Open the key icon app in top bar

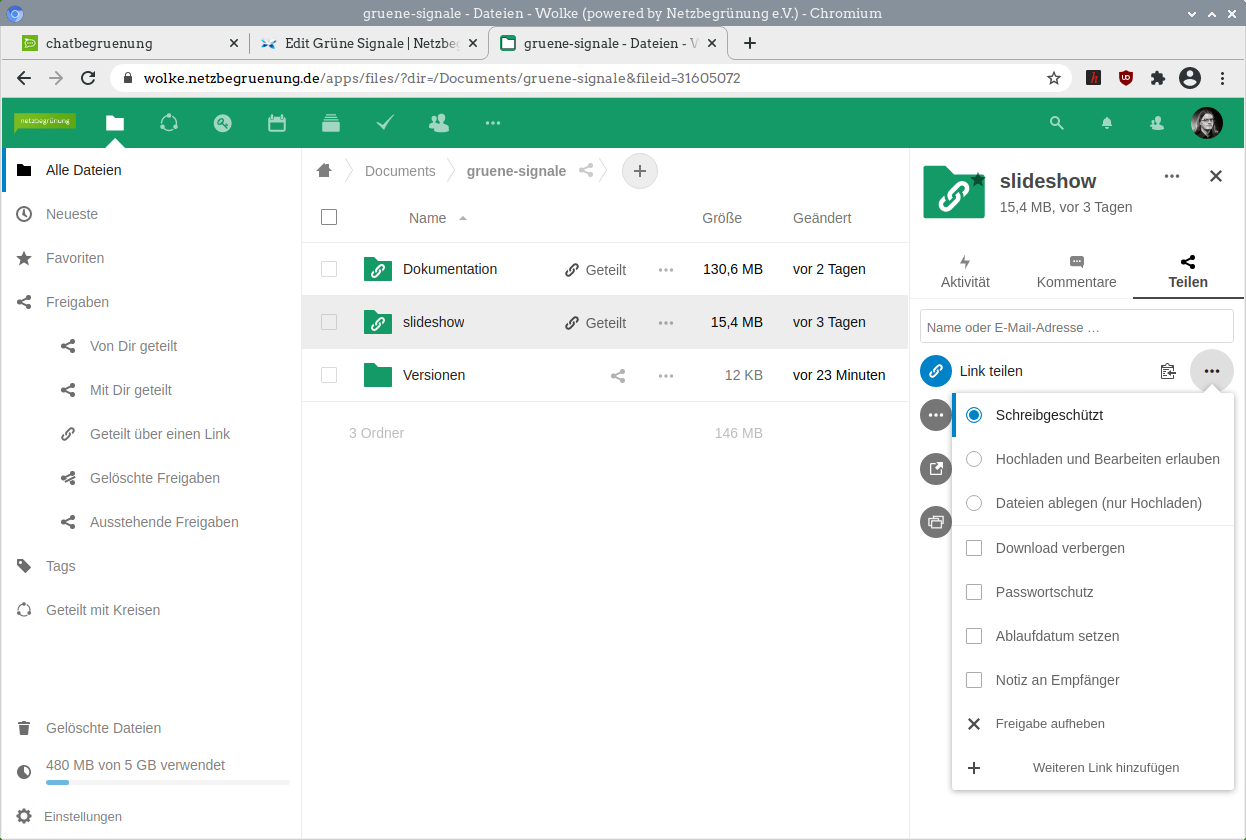pyautogui.click(x=223, y=123)
